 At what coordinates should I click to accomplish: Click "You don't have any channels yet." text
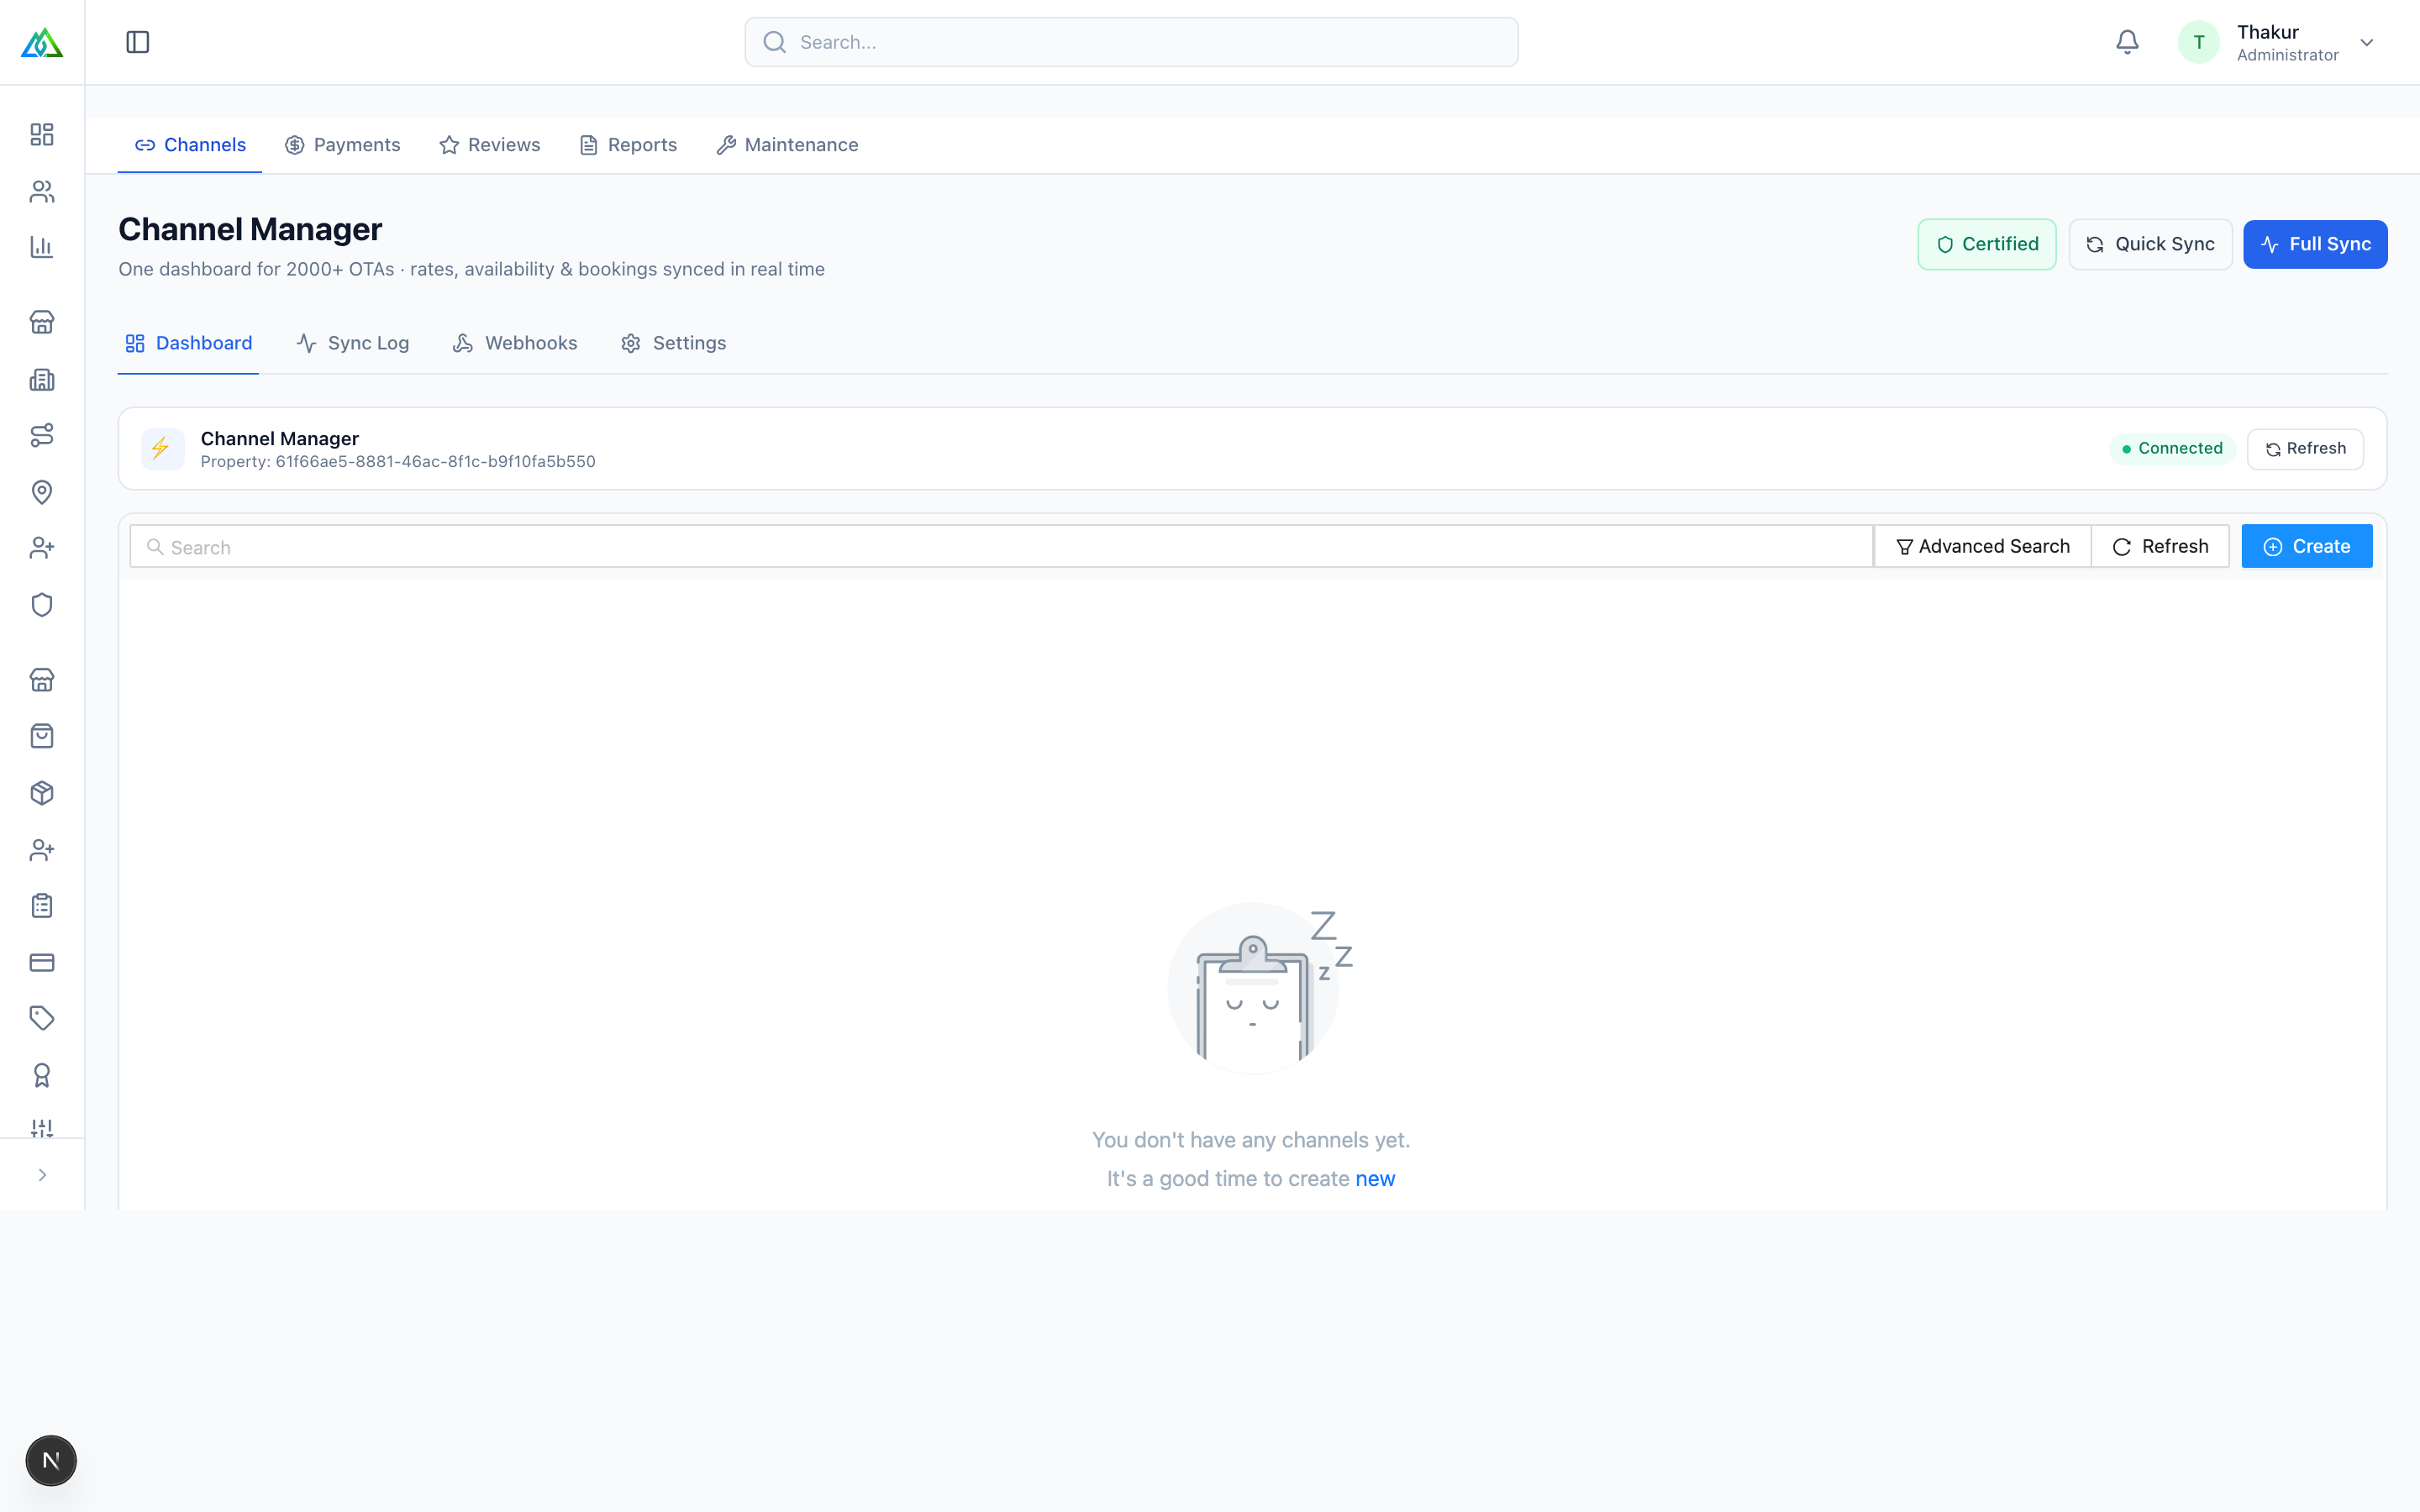(x=1251, y=1140)
